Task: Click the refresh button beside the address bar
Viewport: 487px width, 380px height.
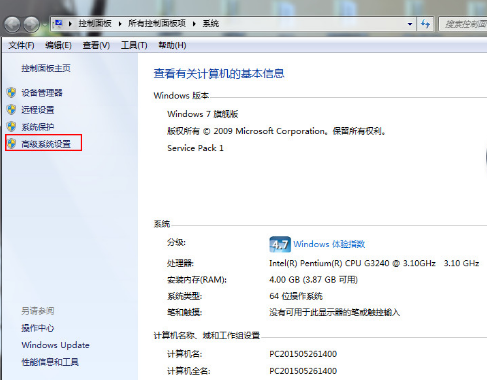Action: point(425,24)
